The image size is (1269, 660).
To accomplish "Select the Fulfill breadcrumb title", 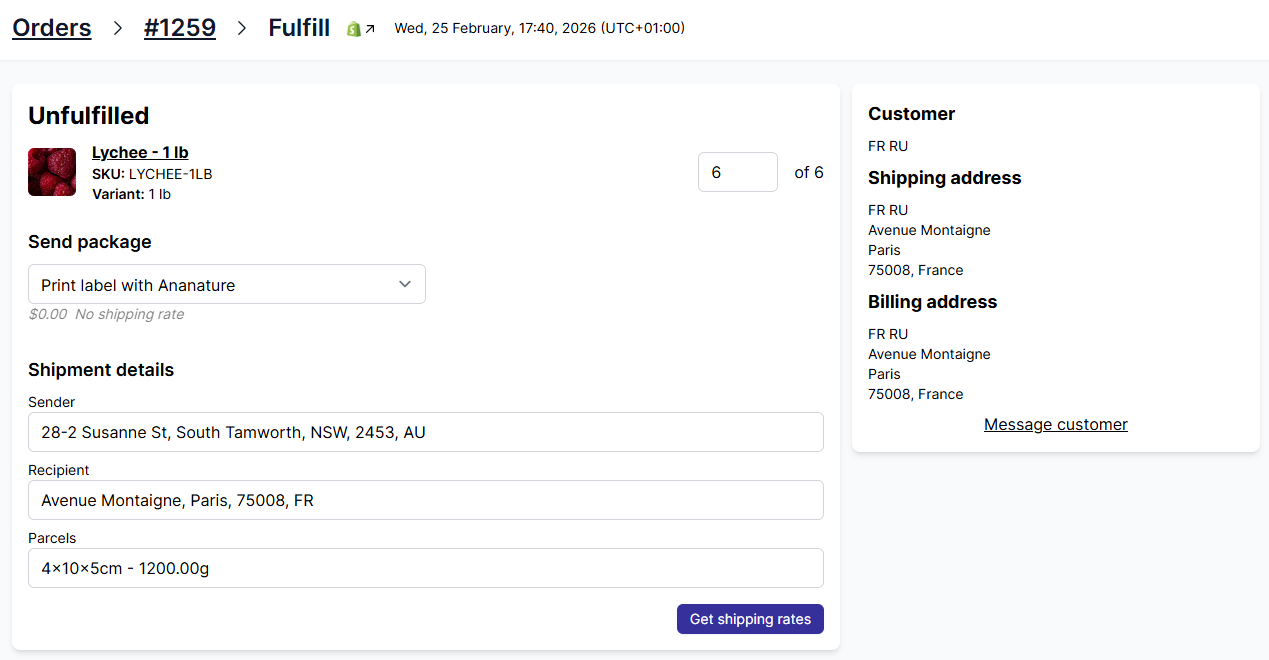I will (x=299, y=28).
